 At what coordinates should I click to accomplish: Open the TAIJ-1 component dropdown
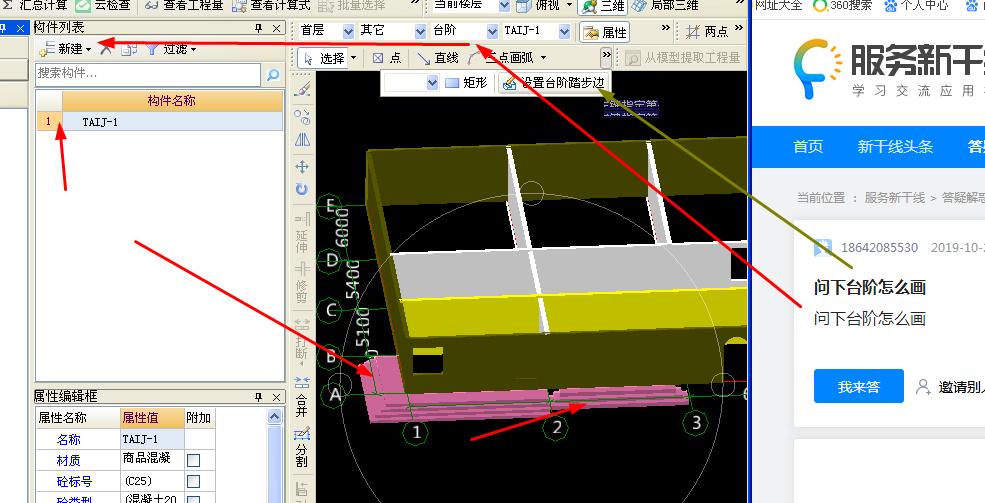[x=565, y=31]
